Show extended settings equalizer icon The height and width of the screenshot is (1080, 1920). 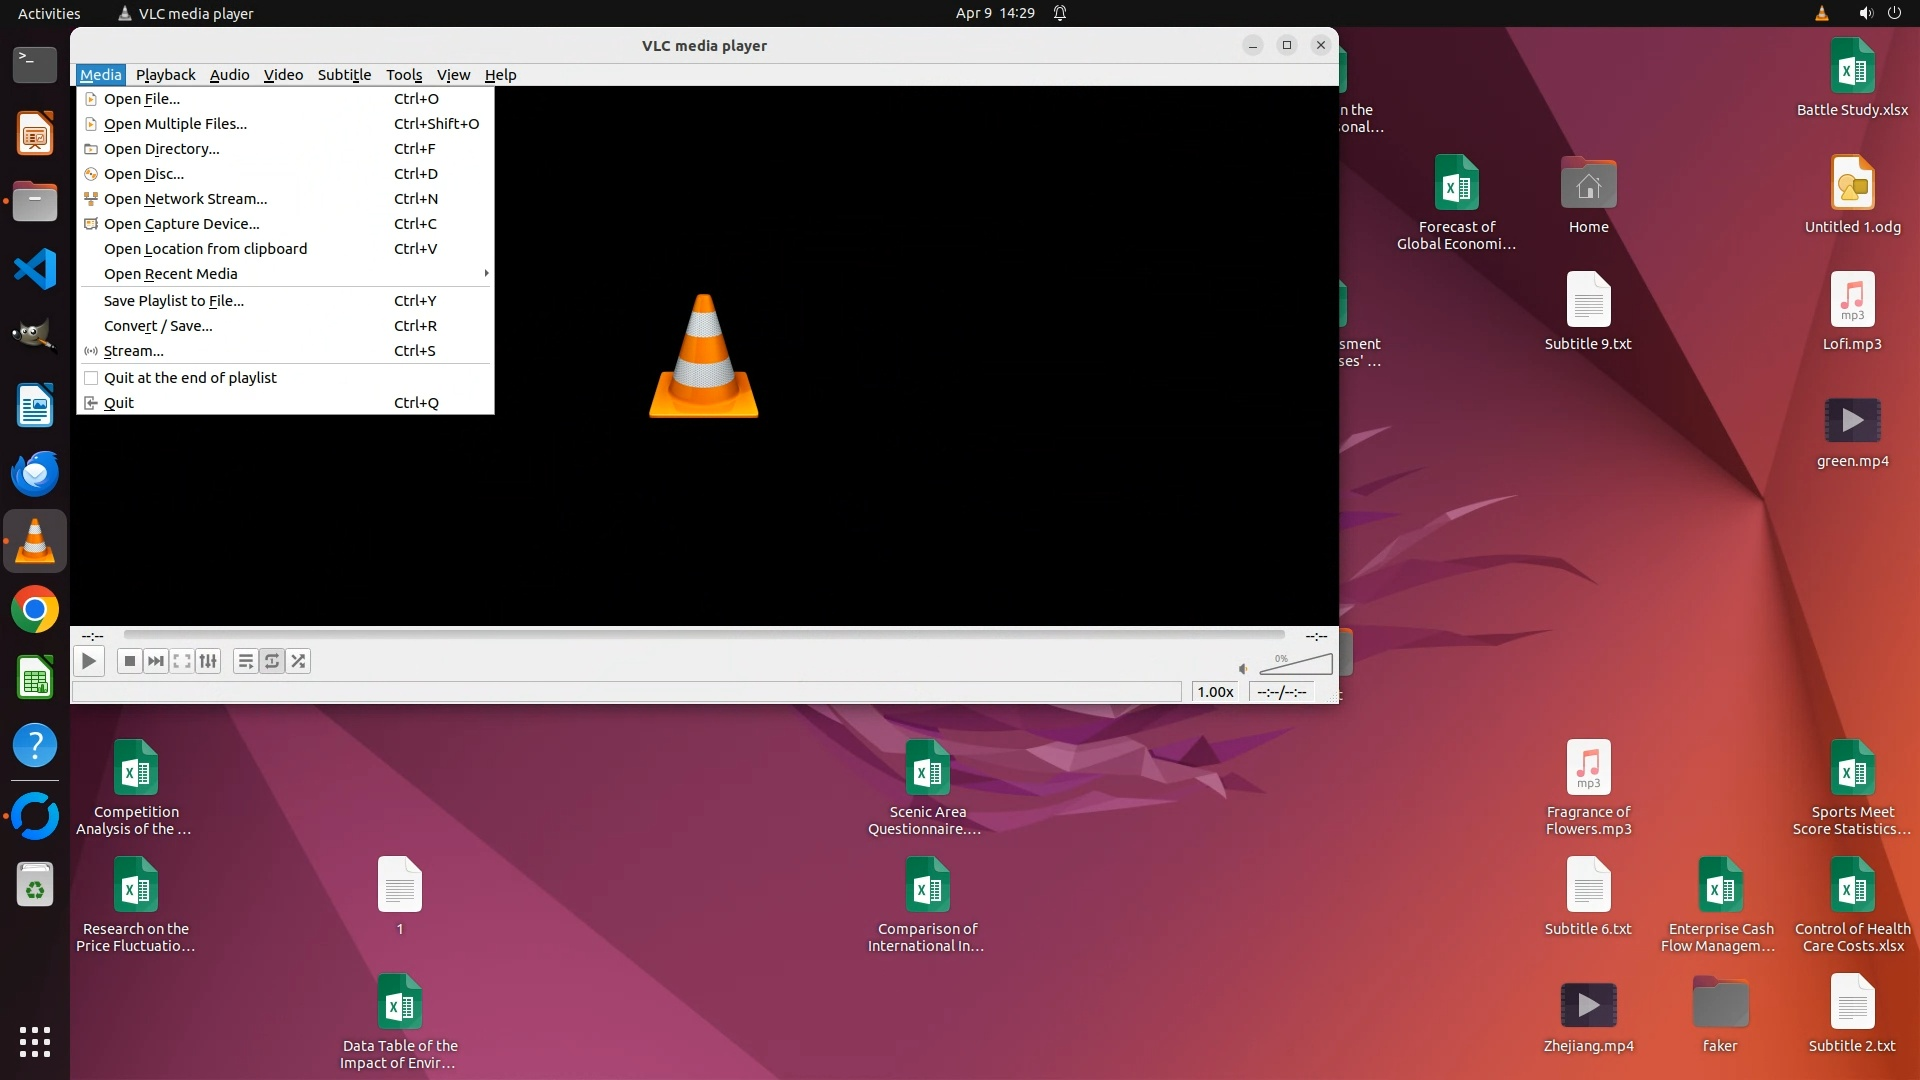tap(208, 661)
